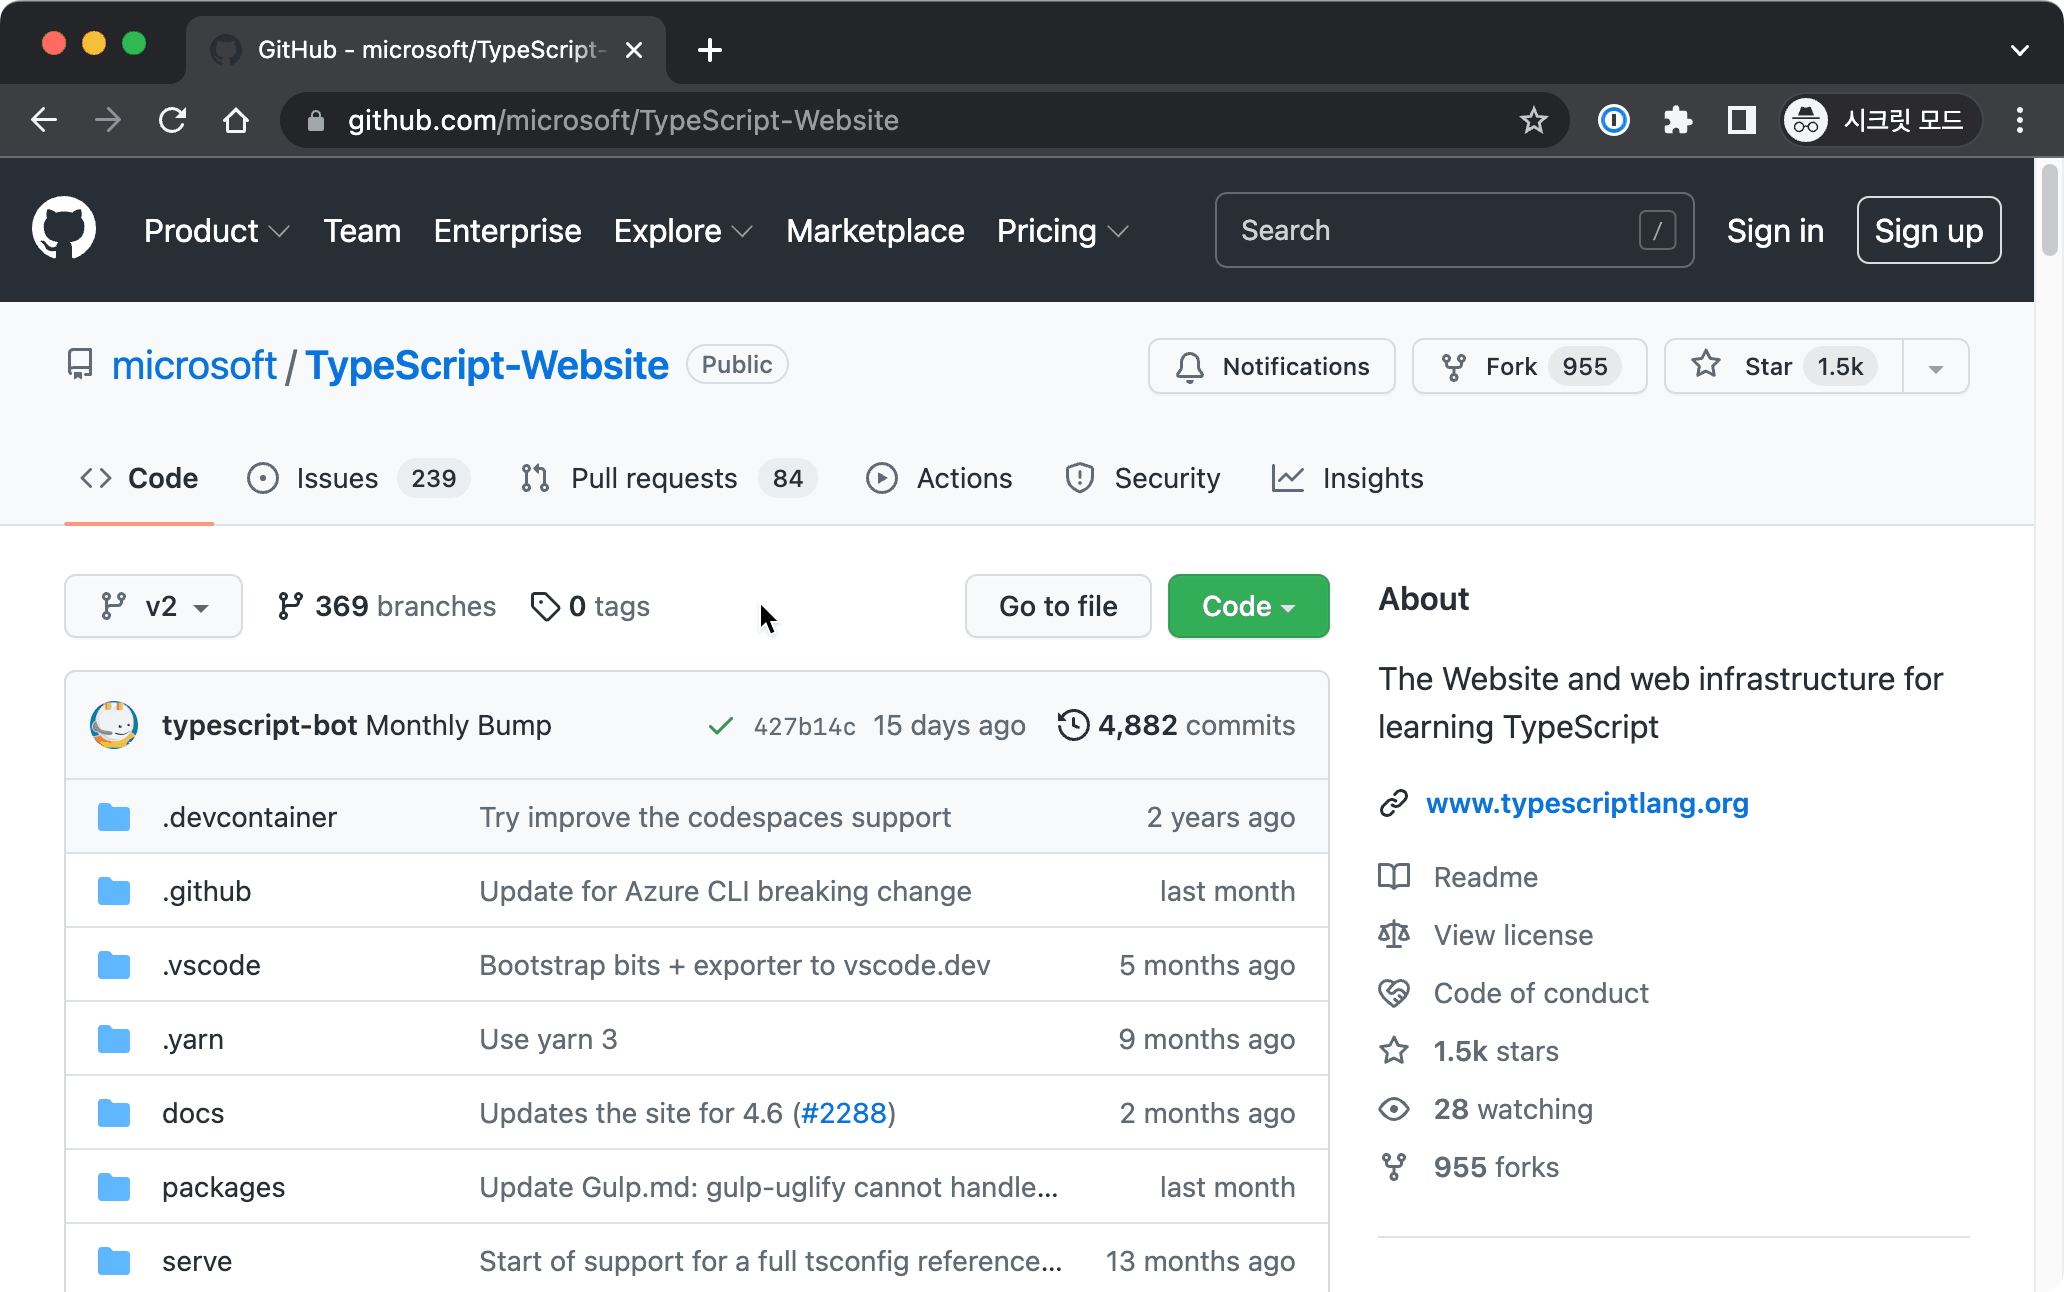
Task: Click the typescript-bot avatar
Action: coord(114,725)
